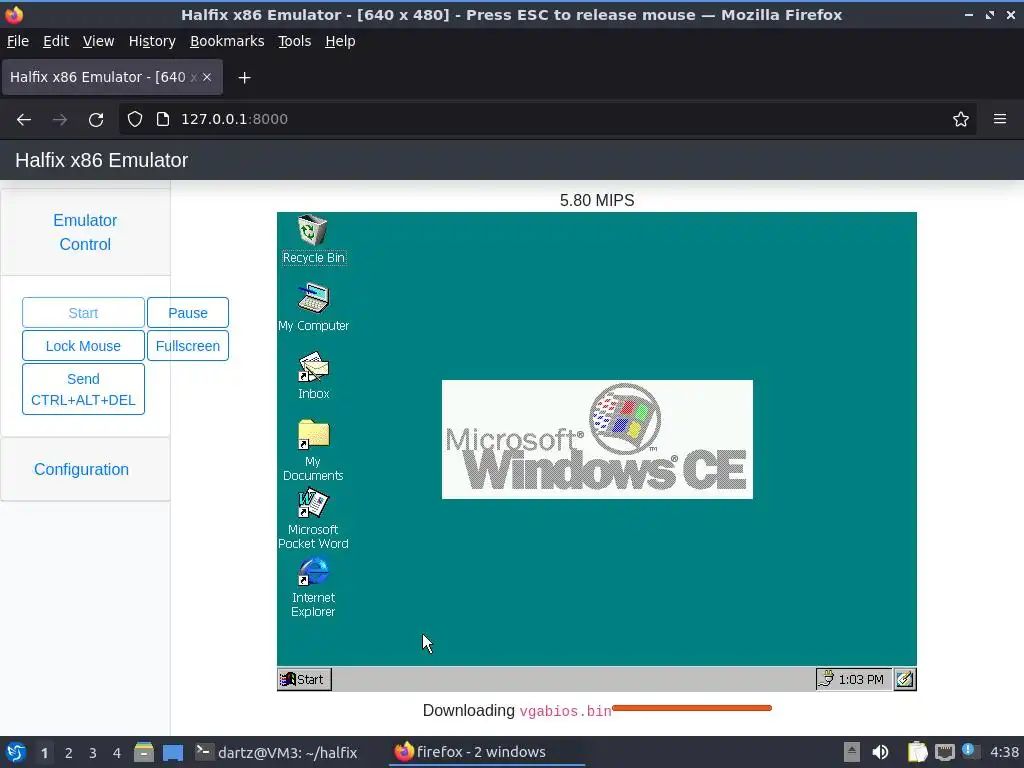Screen dimensions: 1024x768
Task: Open the Firefox hamburger menu
Action: 1000,120
